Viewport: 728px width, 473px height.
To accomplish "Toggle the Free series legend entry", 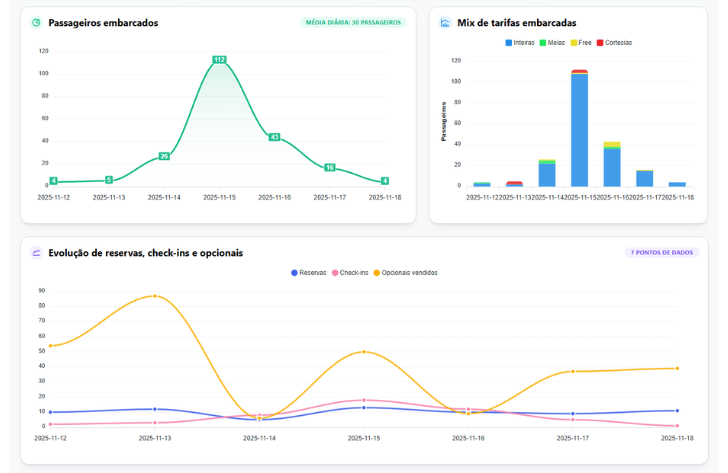I will click(x=581, y=43).
